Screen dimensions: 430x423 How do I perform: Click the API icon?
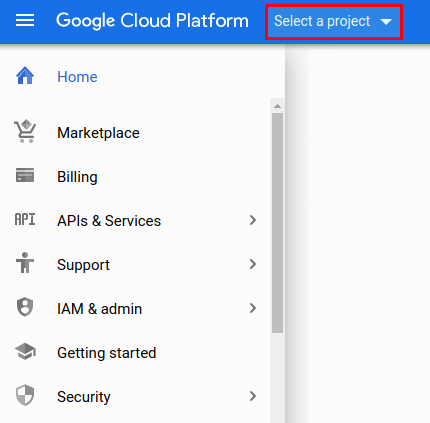coord(25,220)
